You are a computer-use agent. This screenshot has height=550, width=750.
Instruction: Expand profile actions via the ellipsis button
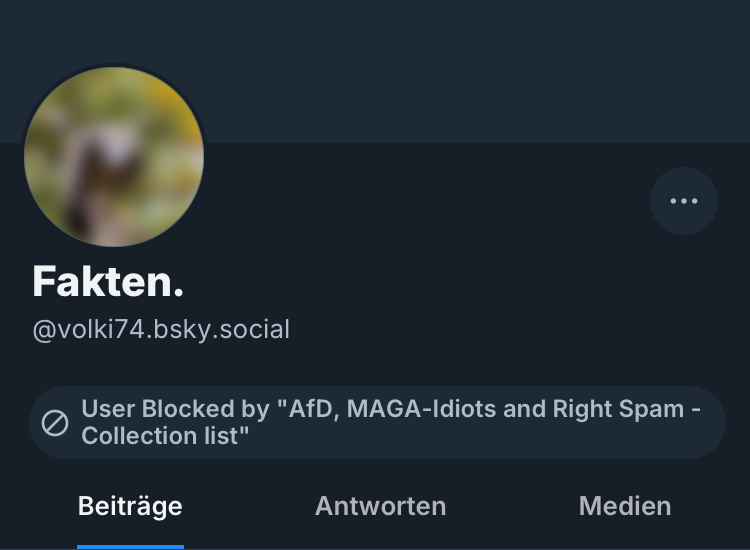coord(684,201)
